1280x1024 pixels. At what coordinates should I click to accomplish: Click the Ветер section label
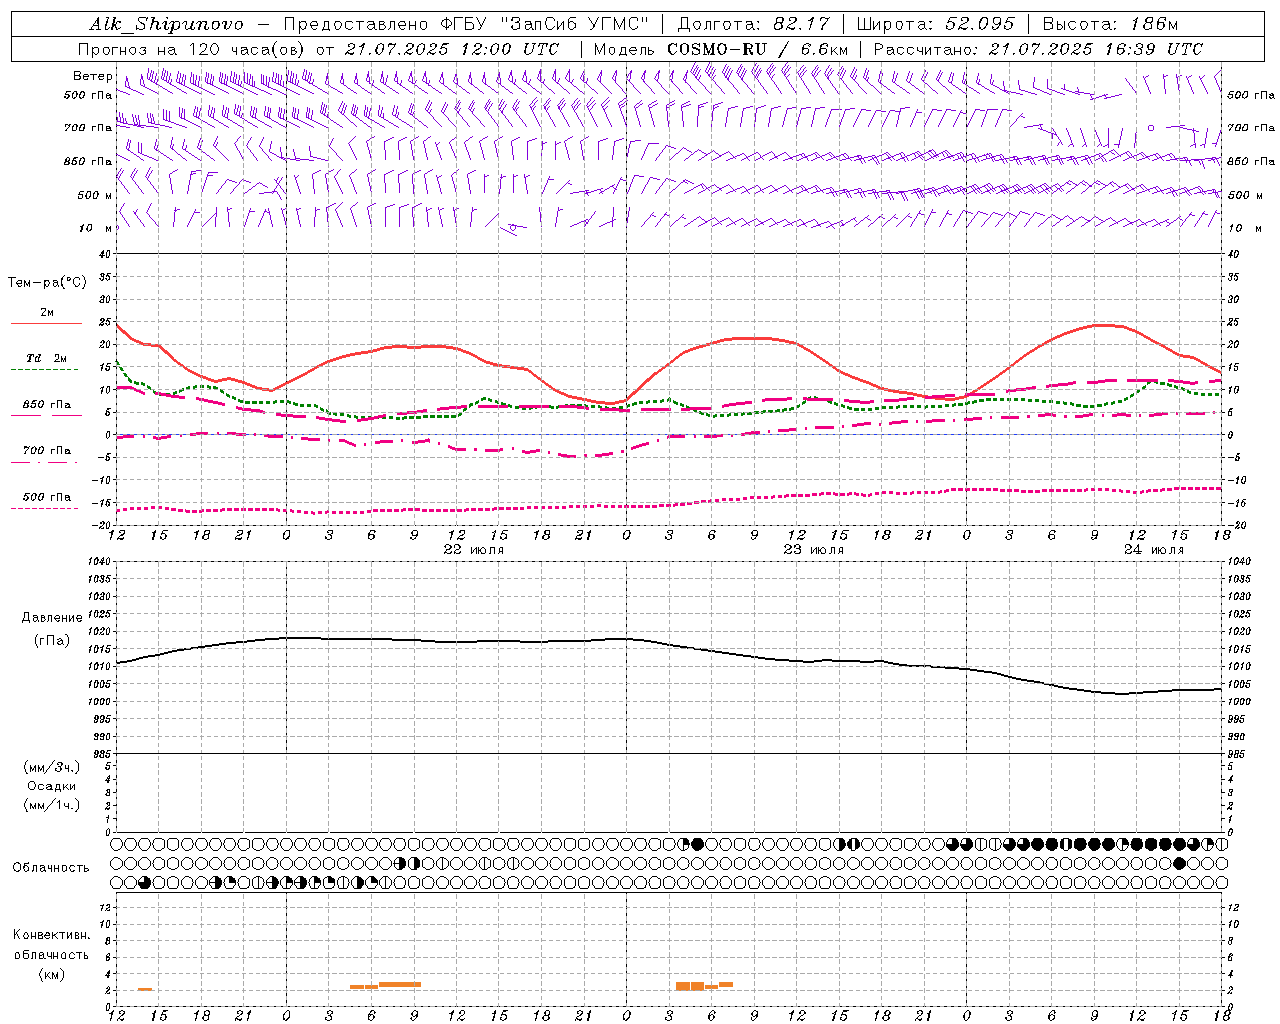[x=92, y=76]
